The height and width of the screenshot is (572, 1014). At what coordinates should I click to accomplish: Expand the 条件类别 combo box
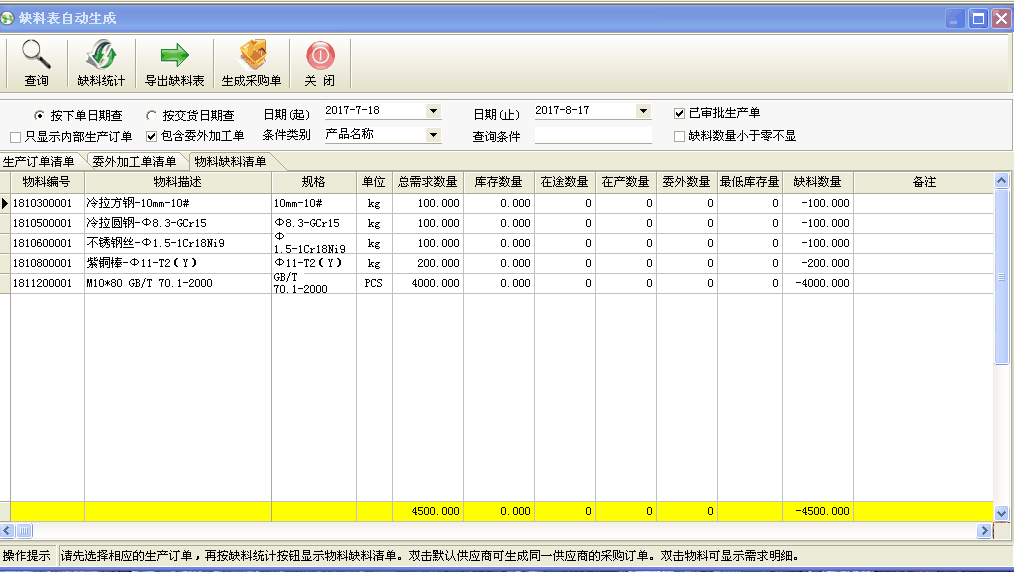433,134
